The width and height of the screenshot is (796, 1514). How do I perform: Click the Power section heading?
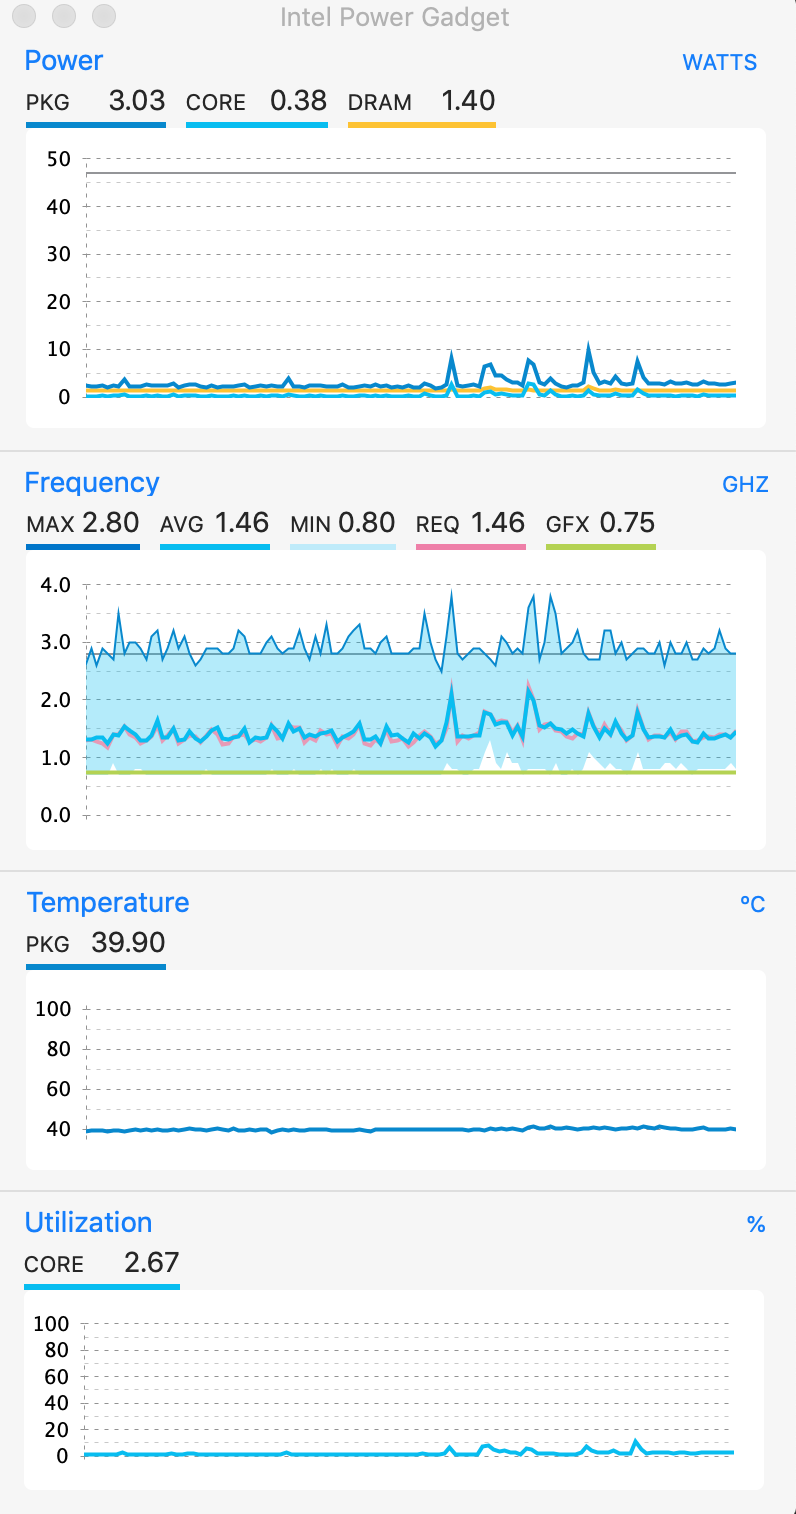(x=64, y=61)
